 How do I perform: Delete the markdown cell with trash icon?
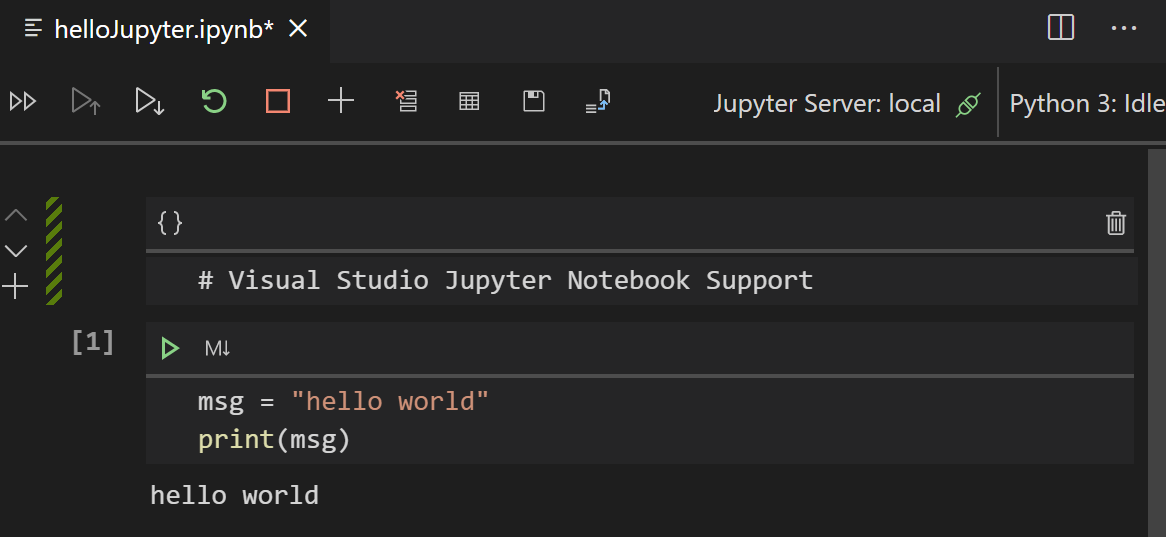1115,222
